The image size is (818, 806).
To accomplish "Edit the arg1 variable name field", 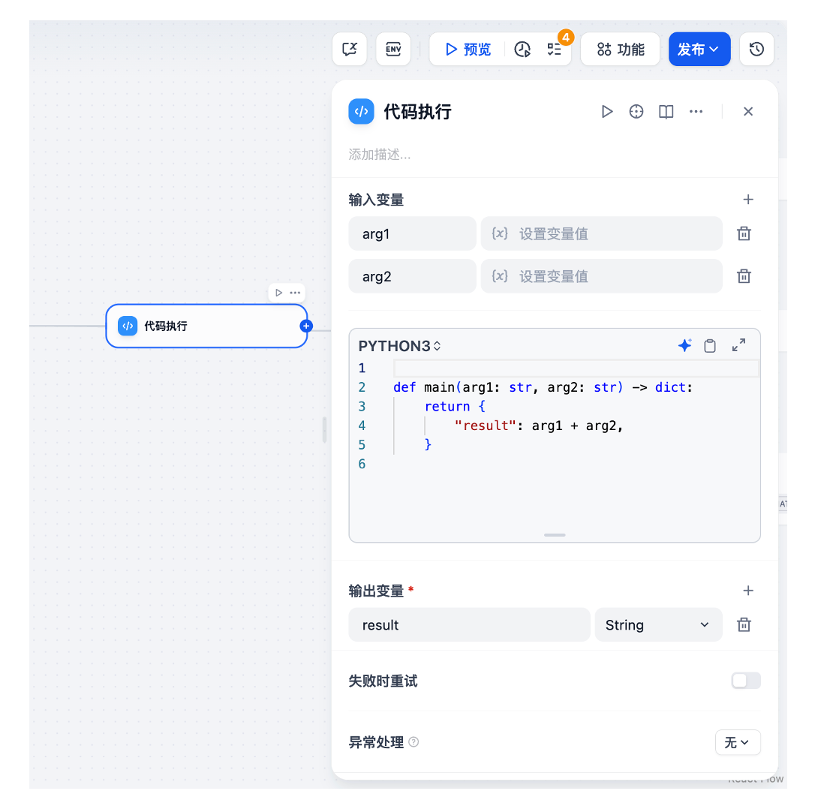I will (x=412, y=234).
